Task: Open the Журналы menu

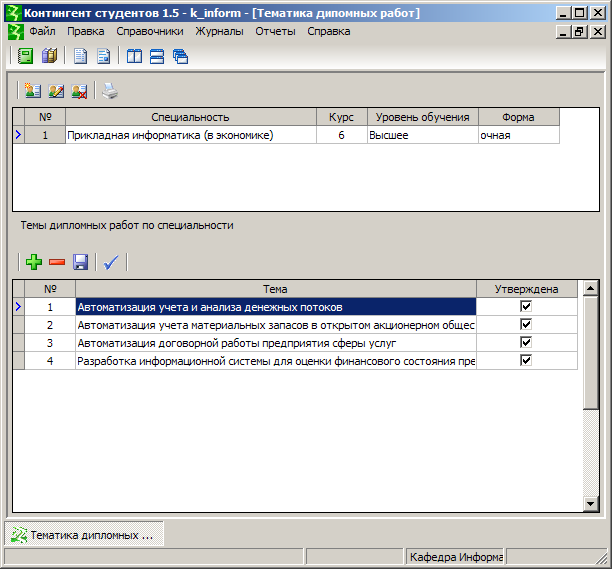Action: pyautogui.click(x=219, y=31)
